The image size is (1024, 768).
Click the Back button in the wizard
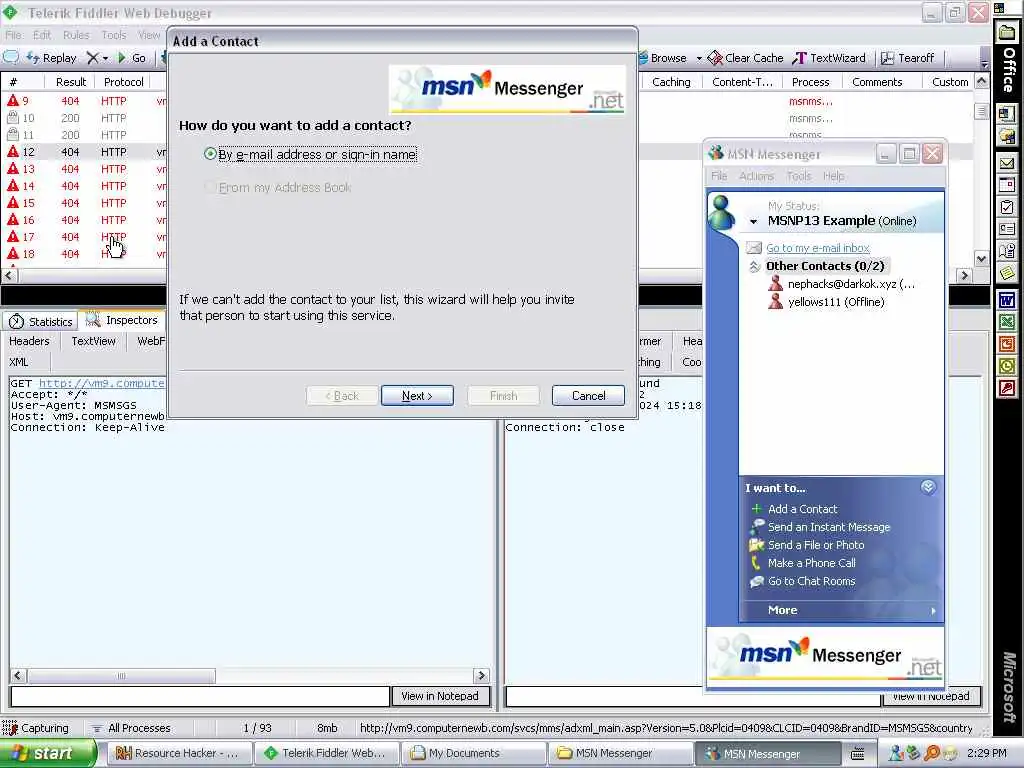(342, 396)
